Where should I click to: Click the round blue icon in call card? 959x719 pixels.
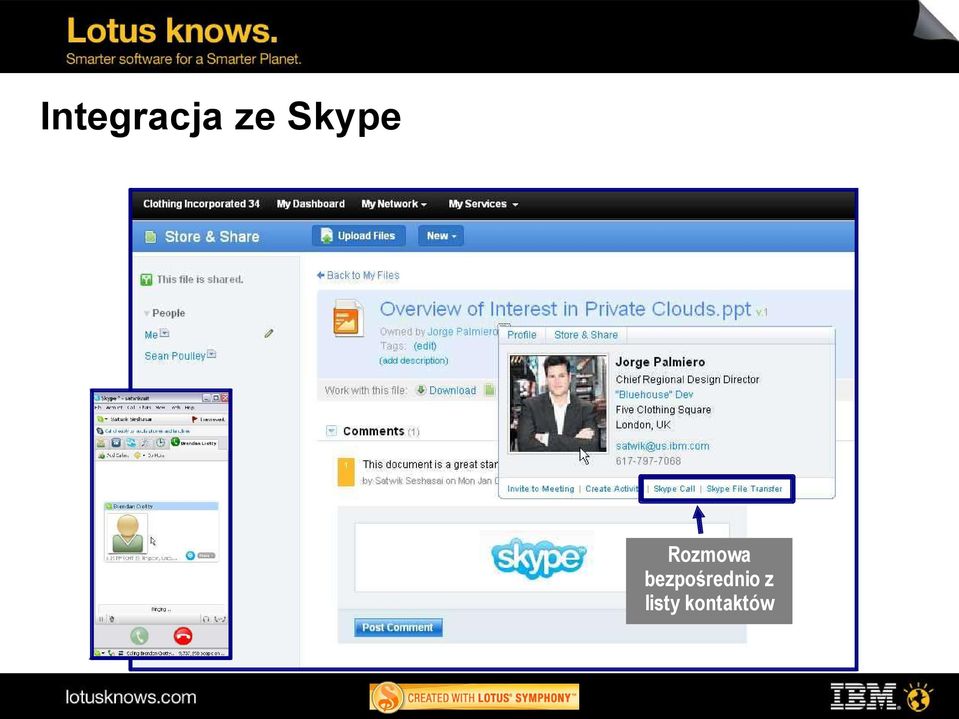point(190,555)
